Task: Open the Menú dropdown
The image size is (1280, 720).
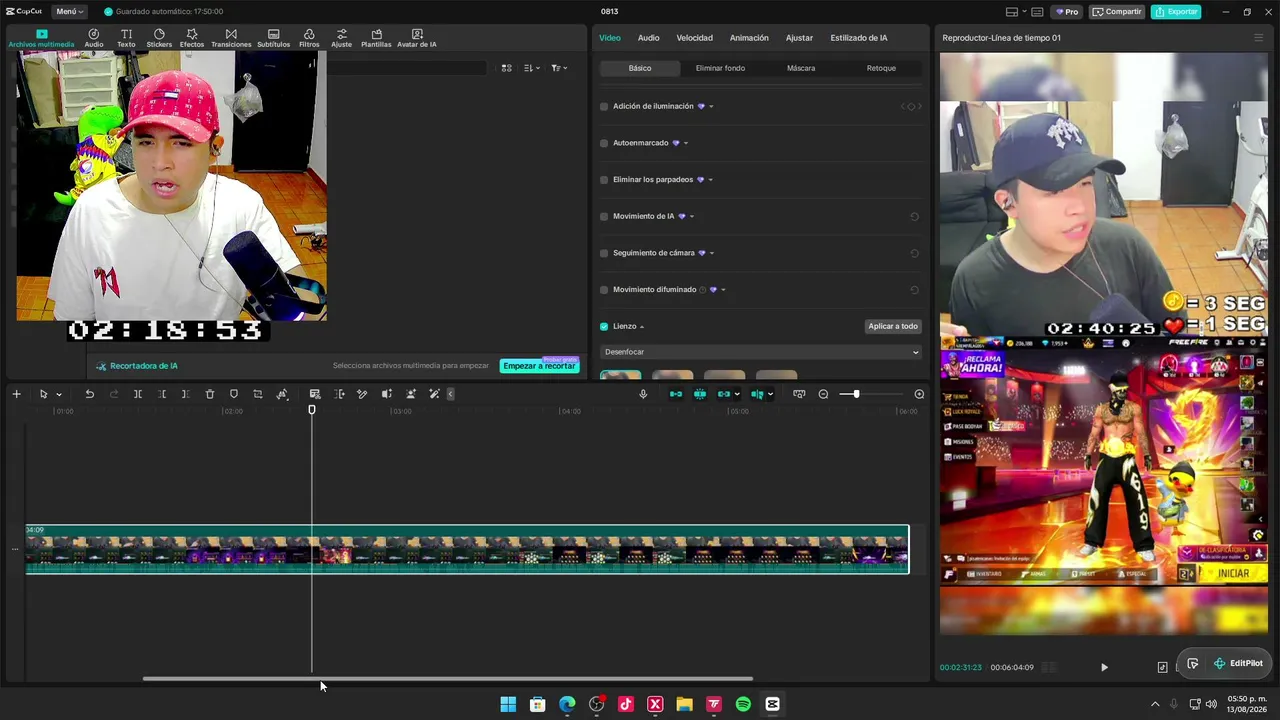Action: [69, 12]
